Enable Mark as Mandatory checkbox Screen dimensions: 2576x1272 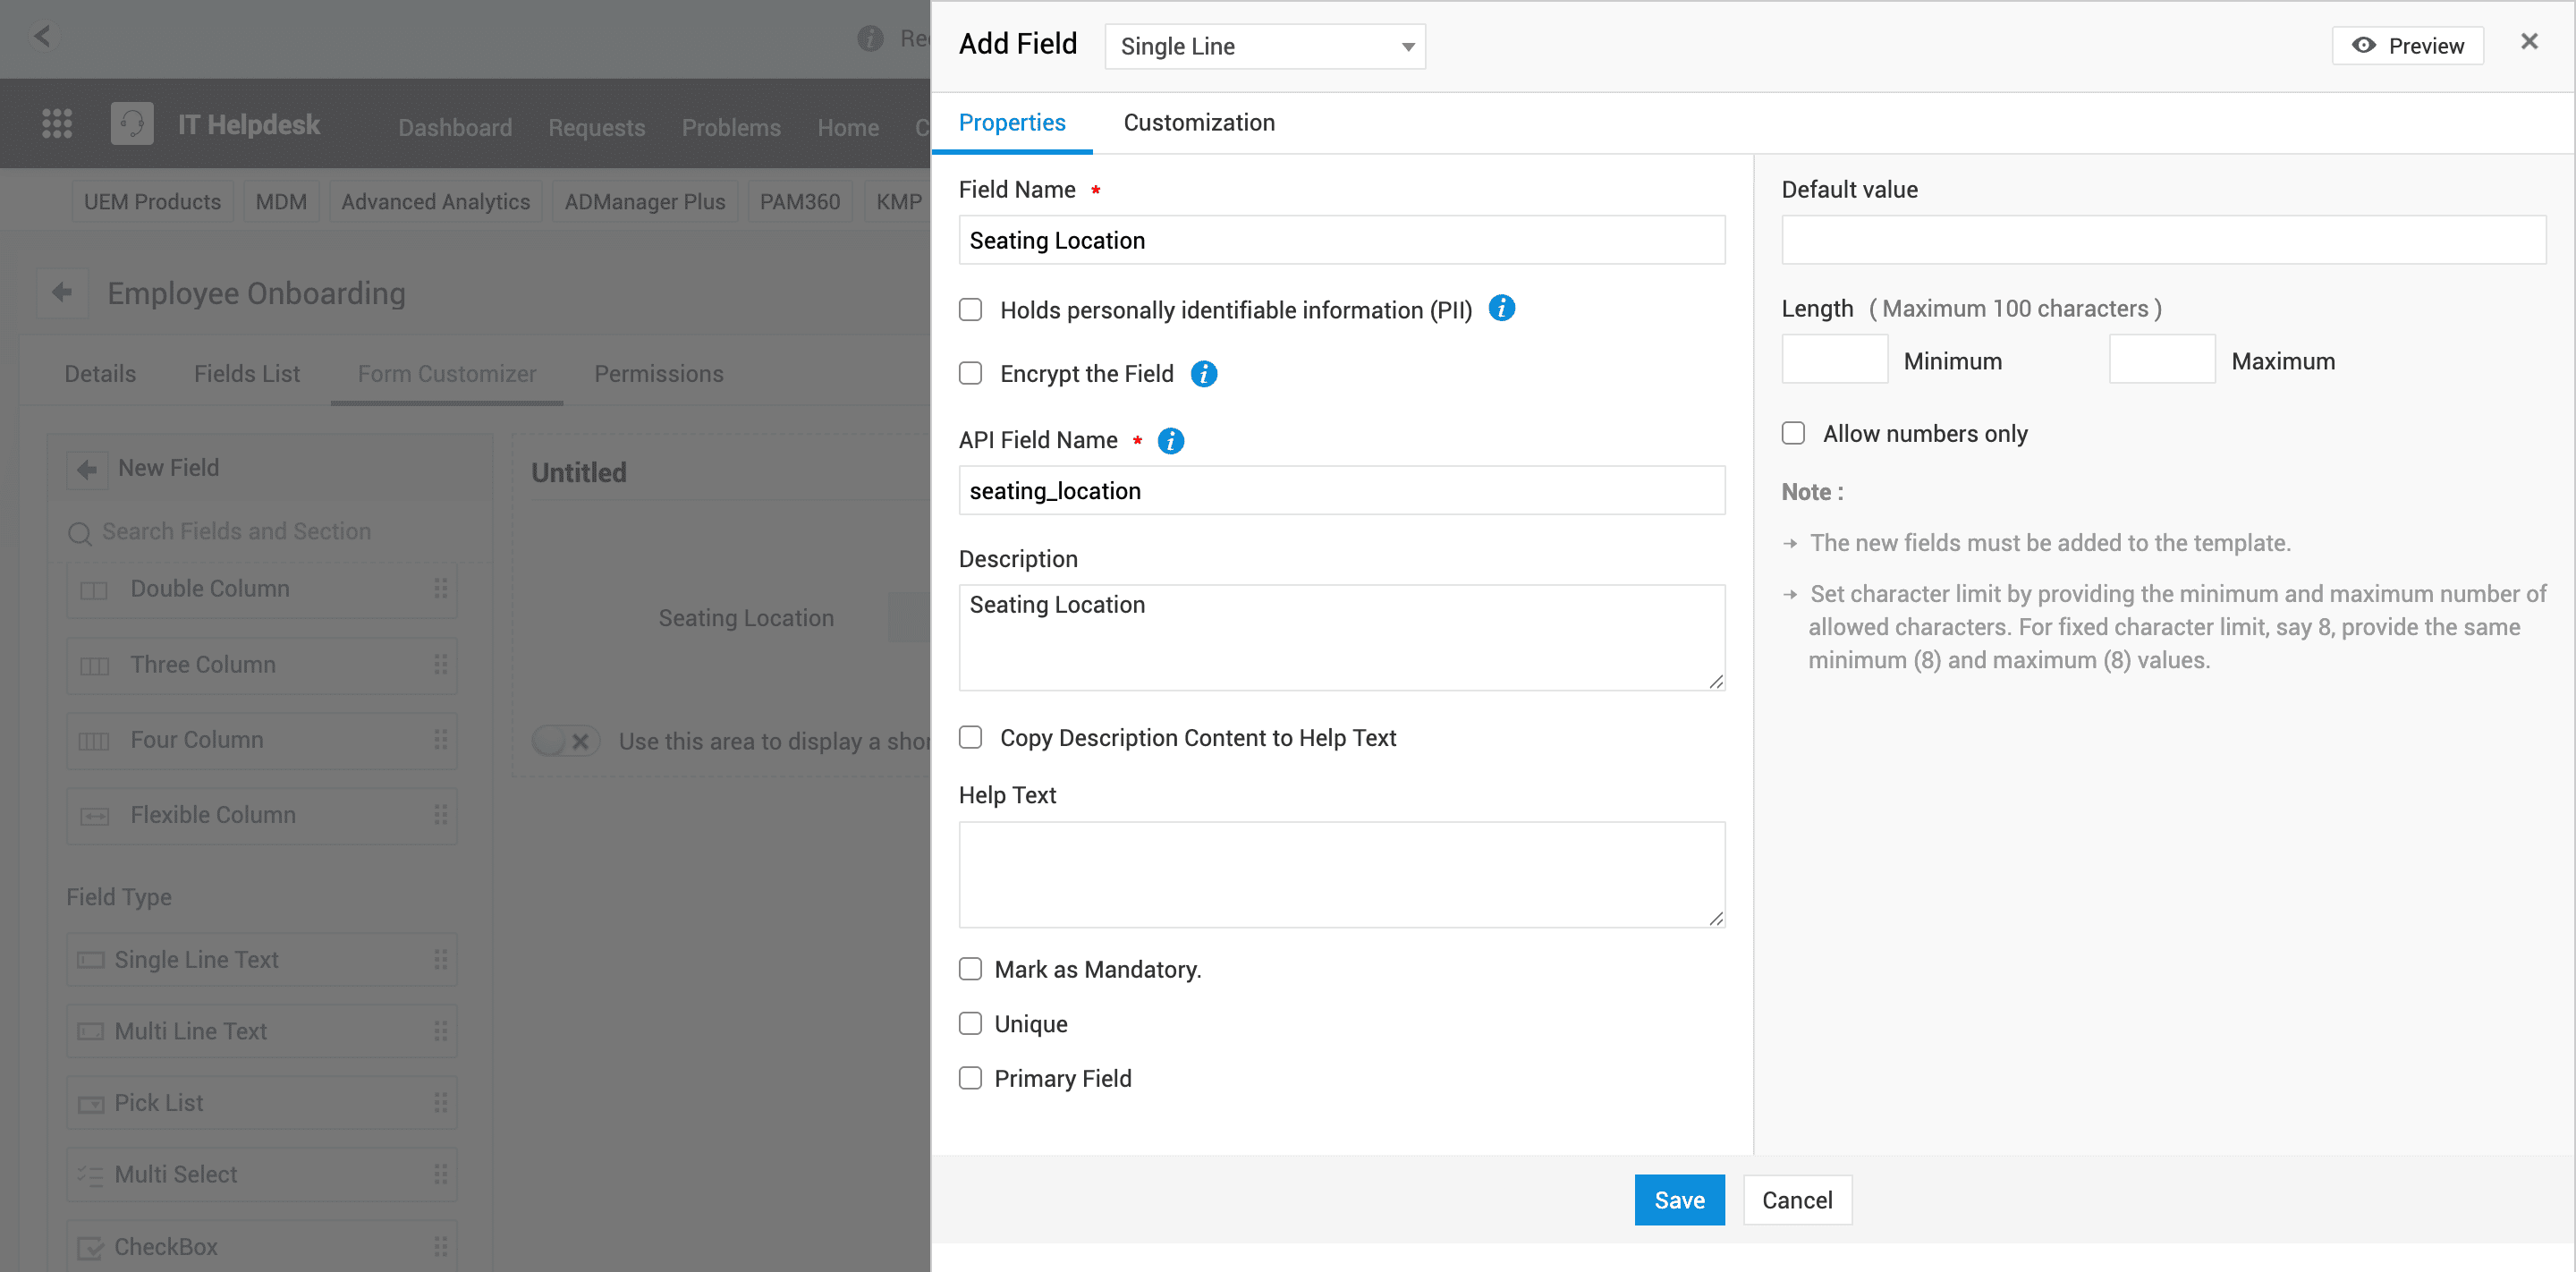click(x=970, y=968)
